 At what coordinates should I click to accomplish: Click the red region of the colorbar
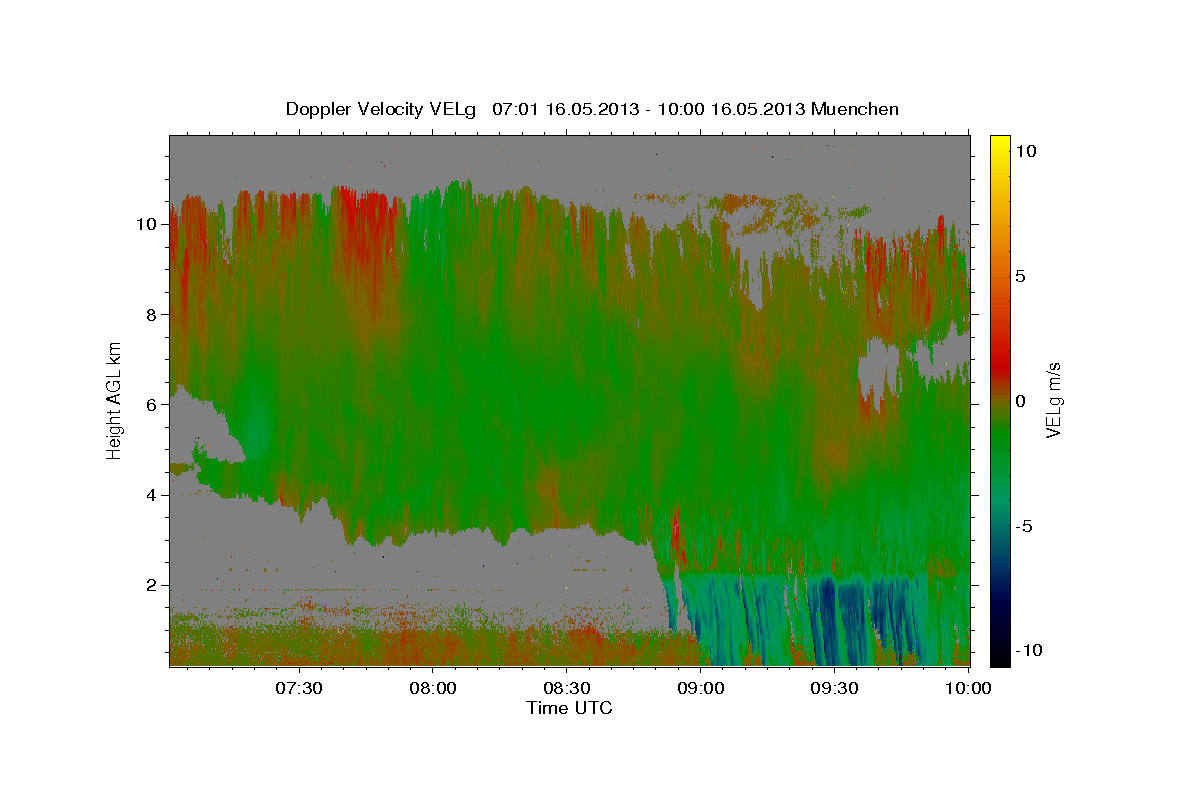tap(1000, 365)
